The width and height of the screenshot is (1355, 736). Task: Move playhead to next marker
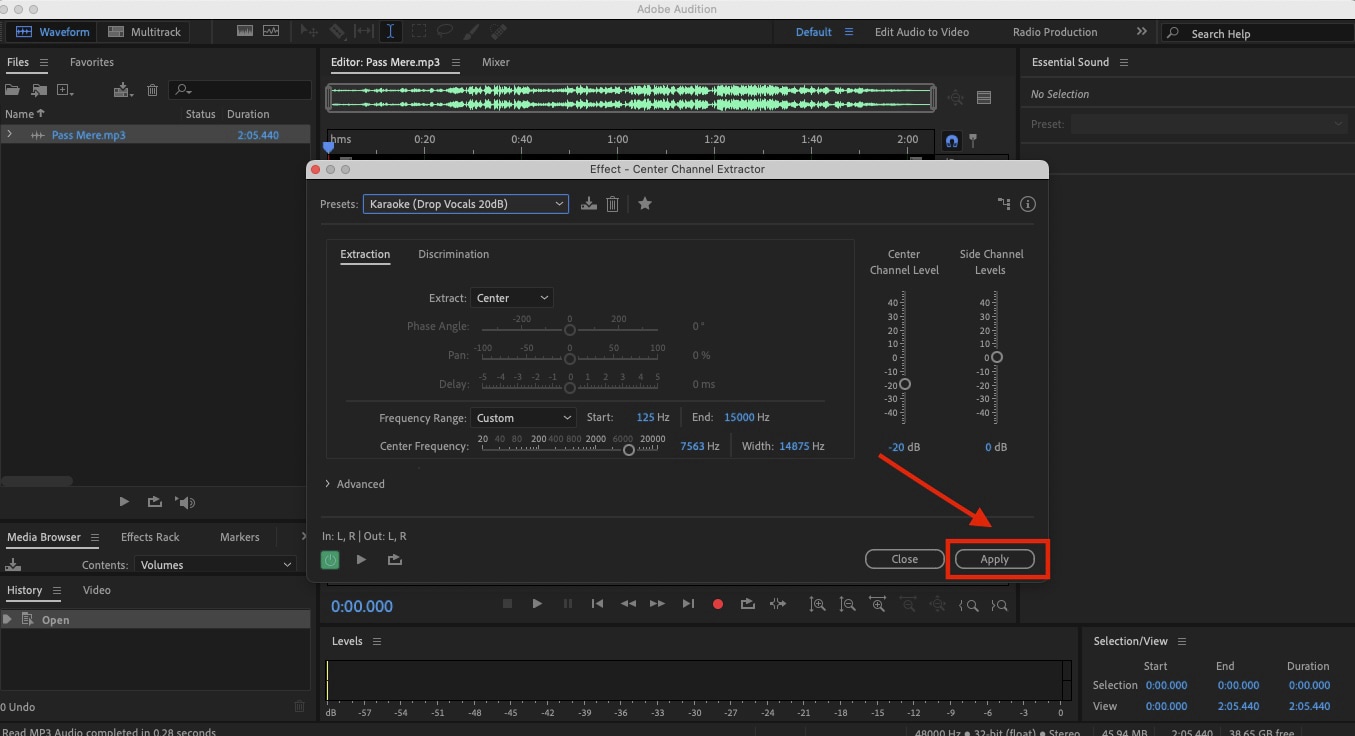click(688, 604)
